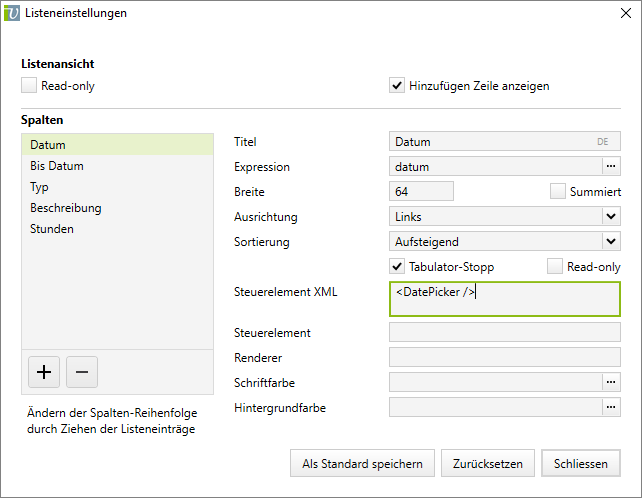Click the plus icon to add column

[x=43, y=372]
